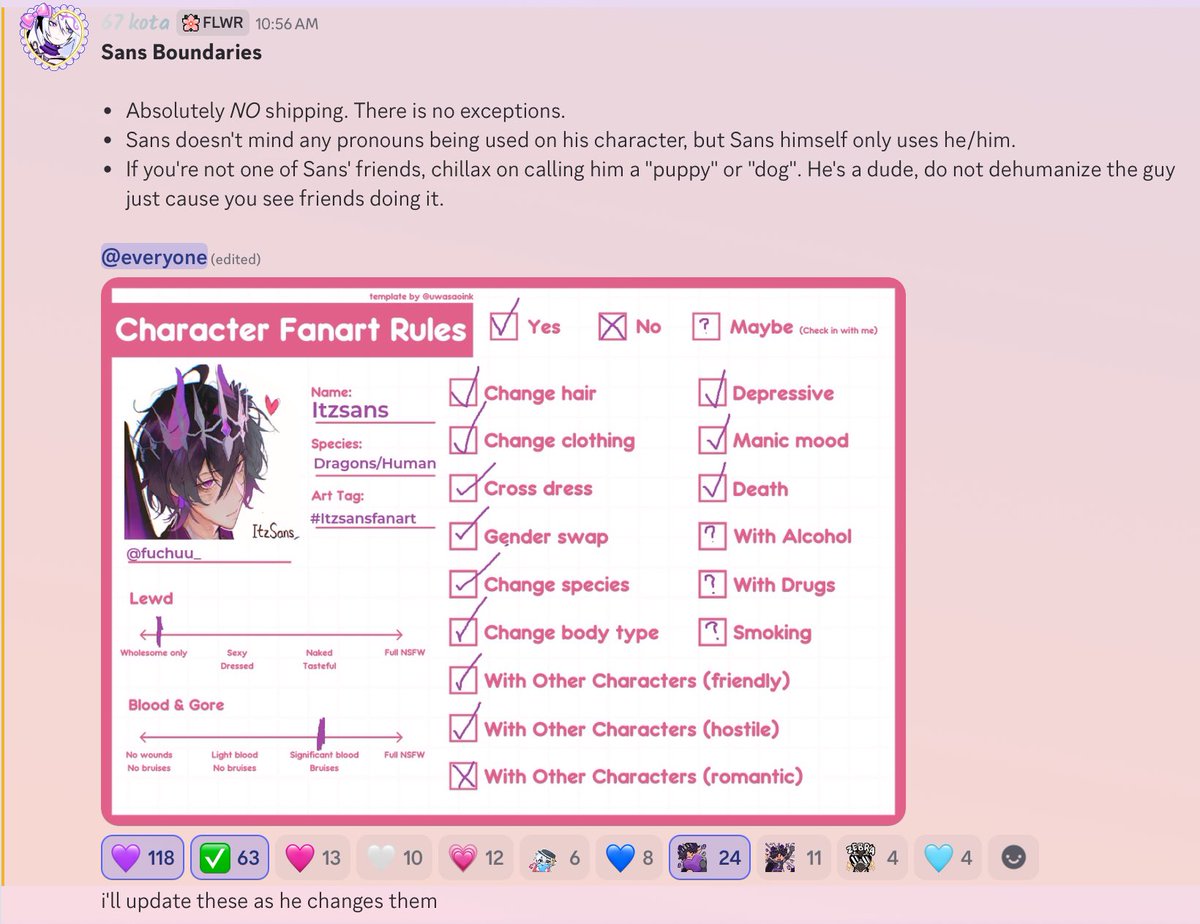The width and height of the screenshot is (1200, 924).
Task: Click the Itzsans character portrait in image
Action: pos(212,452)
